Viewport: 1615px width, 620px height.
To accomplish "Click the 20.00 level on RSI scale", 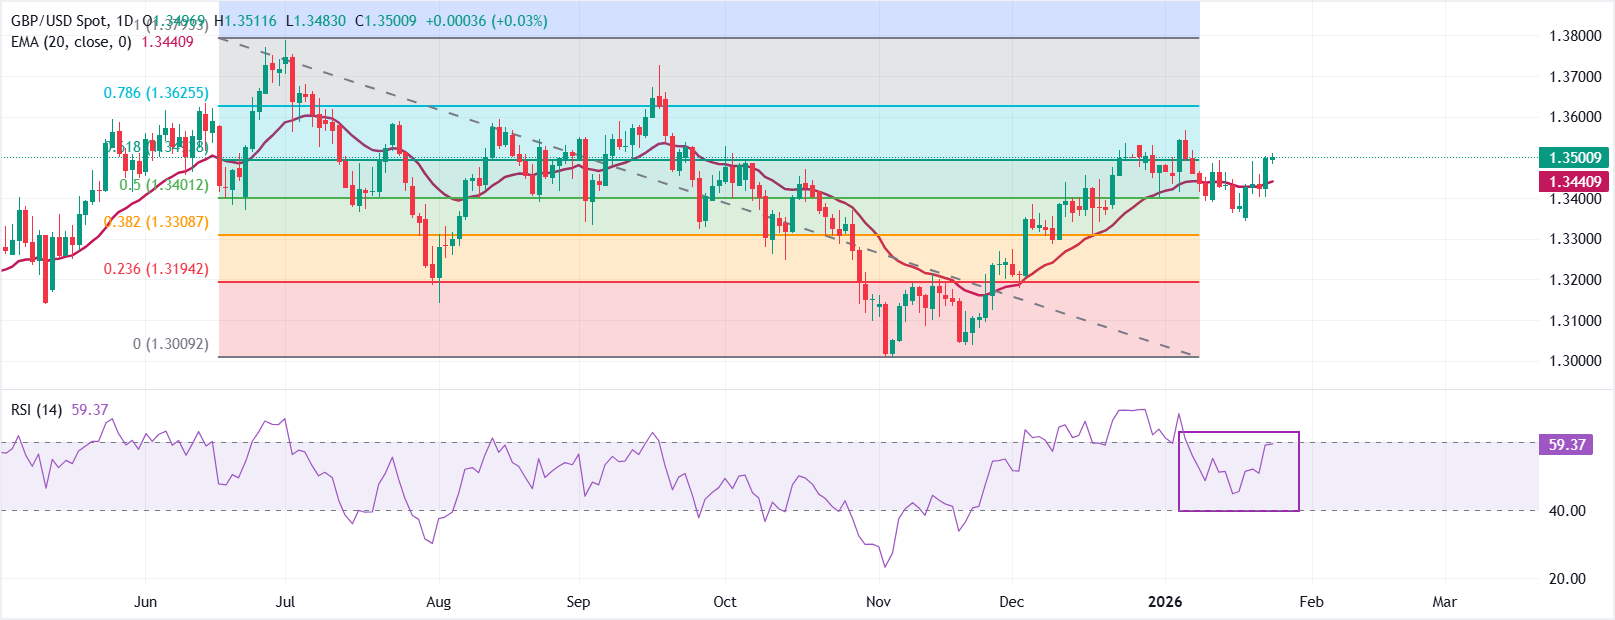I will click(x=1567, y=579).
